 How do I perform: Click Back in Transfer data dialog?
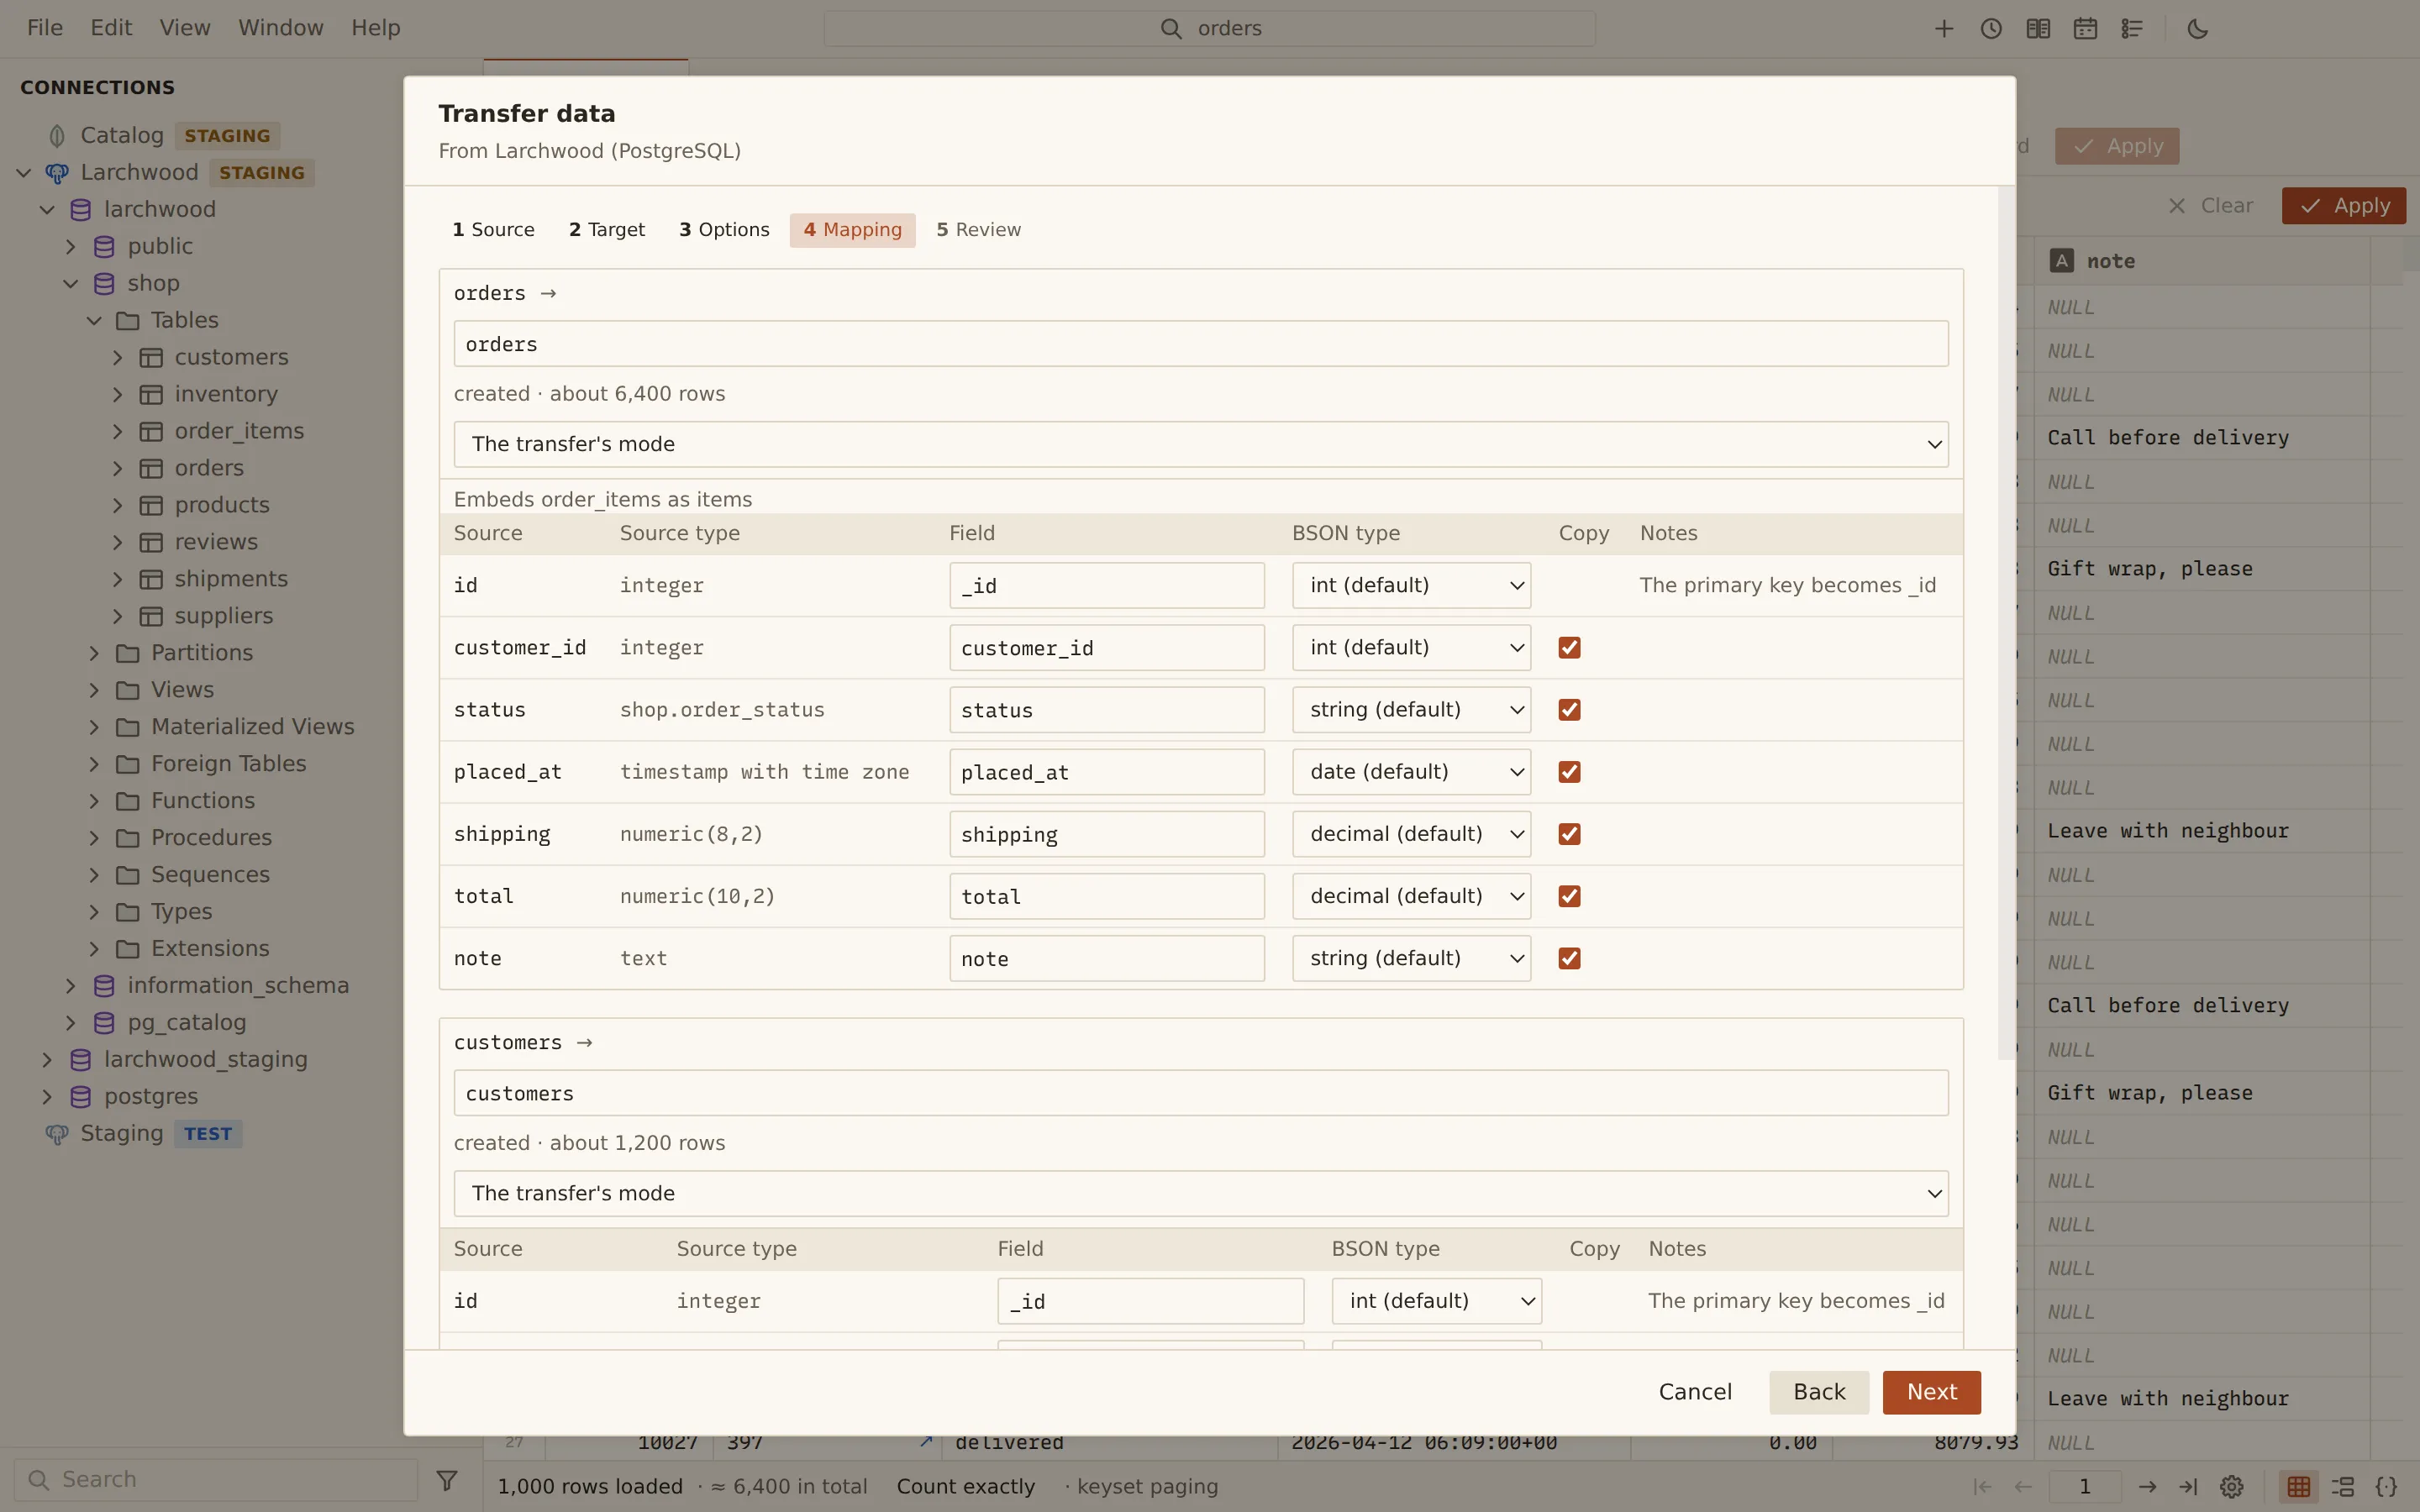click(x=1819, y=1392)
